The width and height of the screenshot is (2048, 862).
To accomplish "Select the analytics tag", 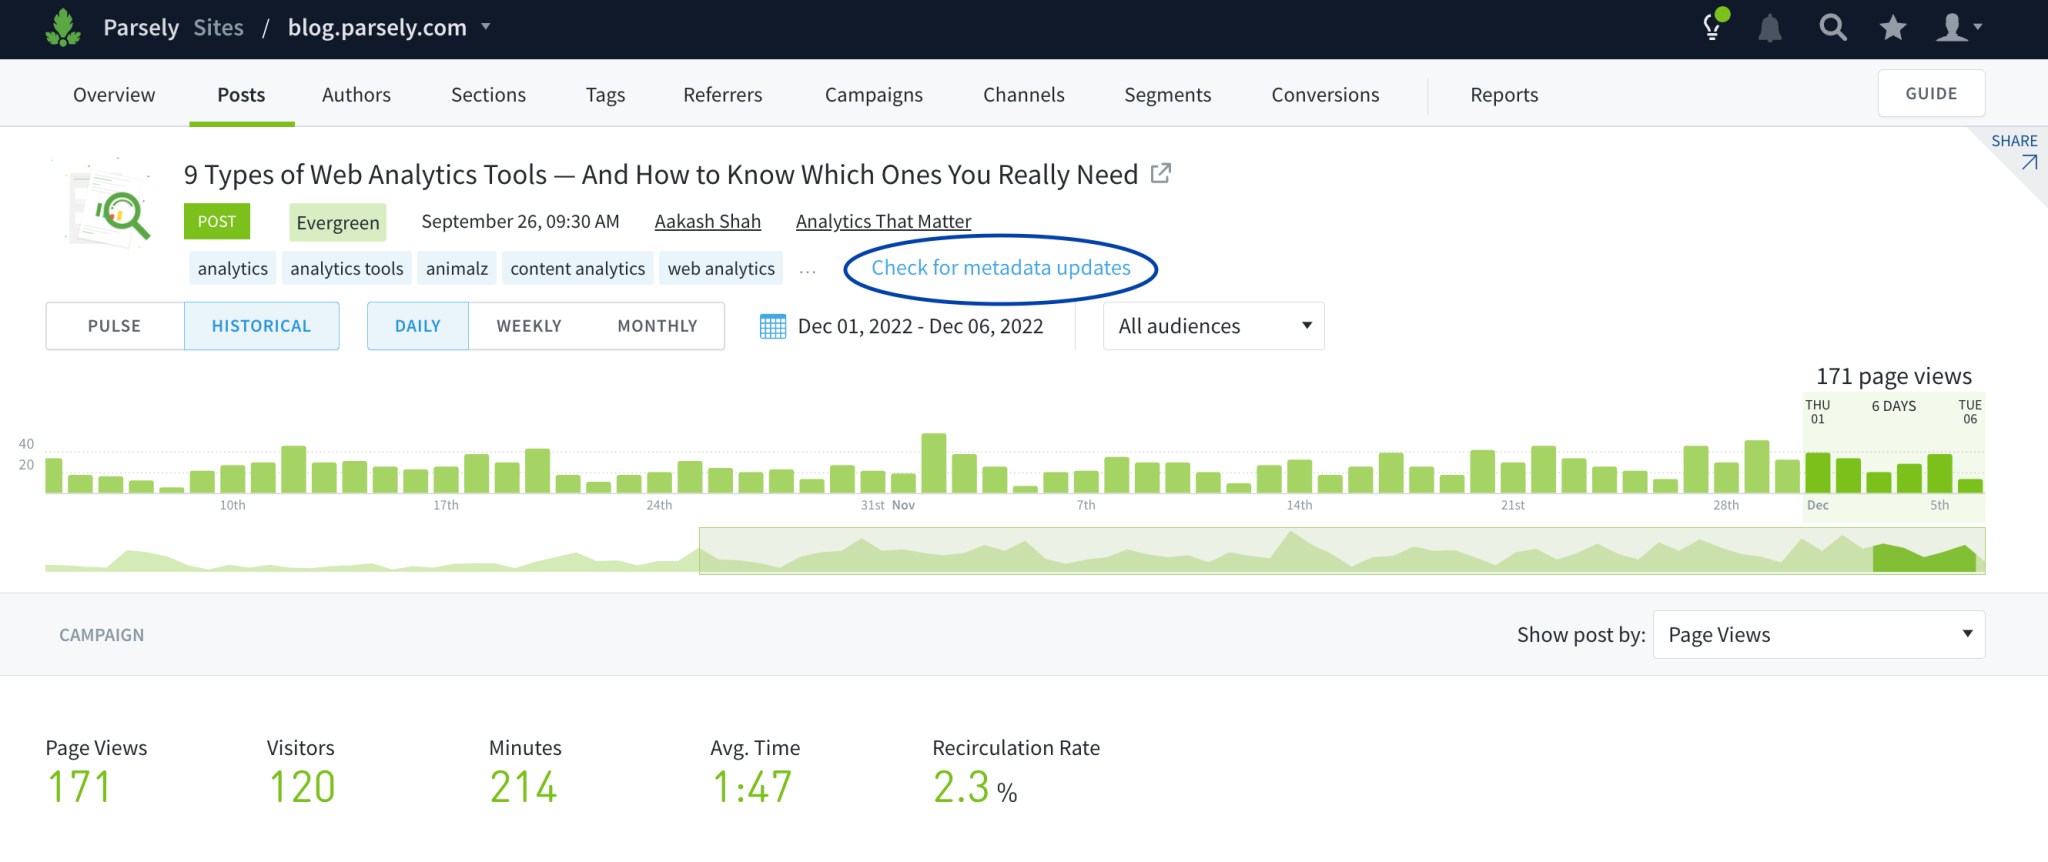I will click(233, 268).
